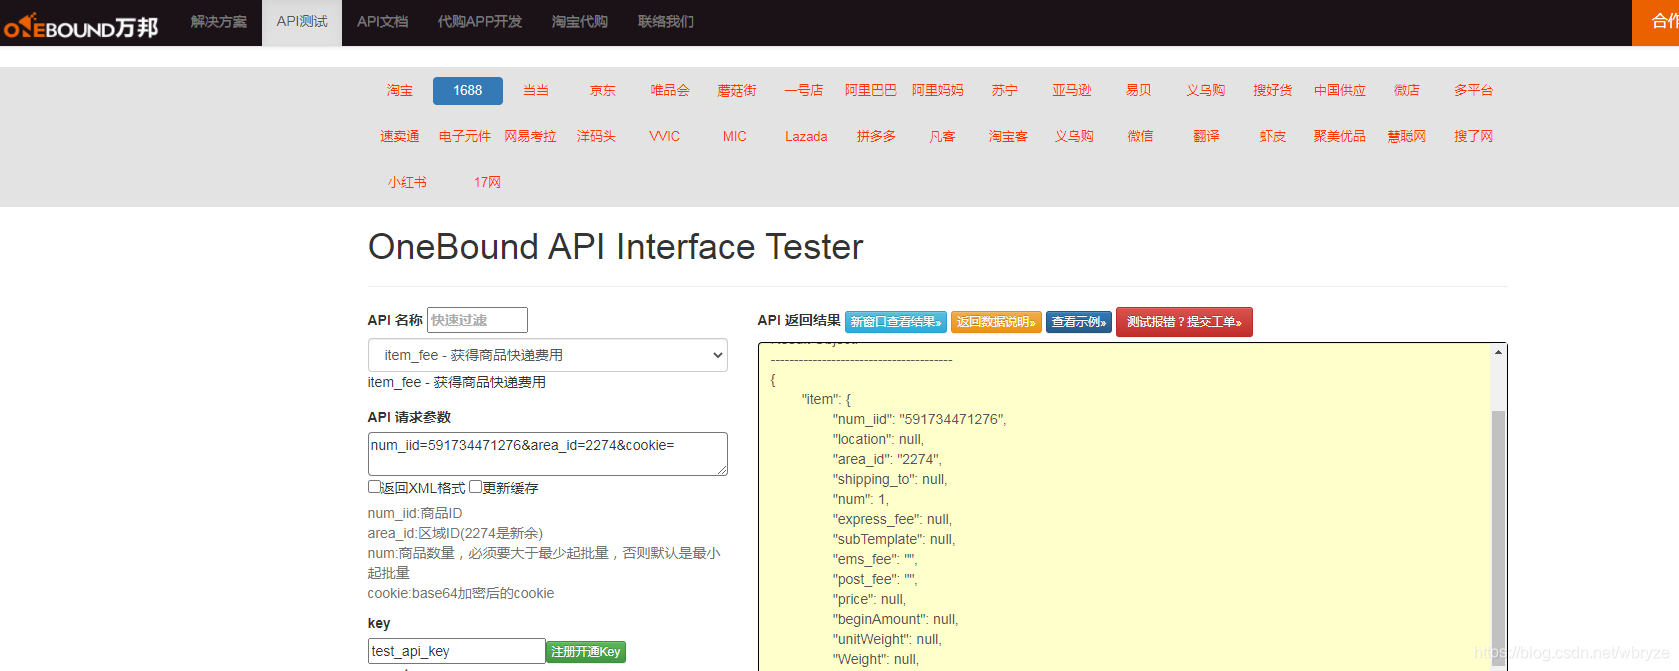Select the 17网 platform link
The height and width of the screenshot is (671, 1679).
coord(488,182)
